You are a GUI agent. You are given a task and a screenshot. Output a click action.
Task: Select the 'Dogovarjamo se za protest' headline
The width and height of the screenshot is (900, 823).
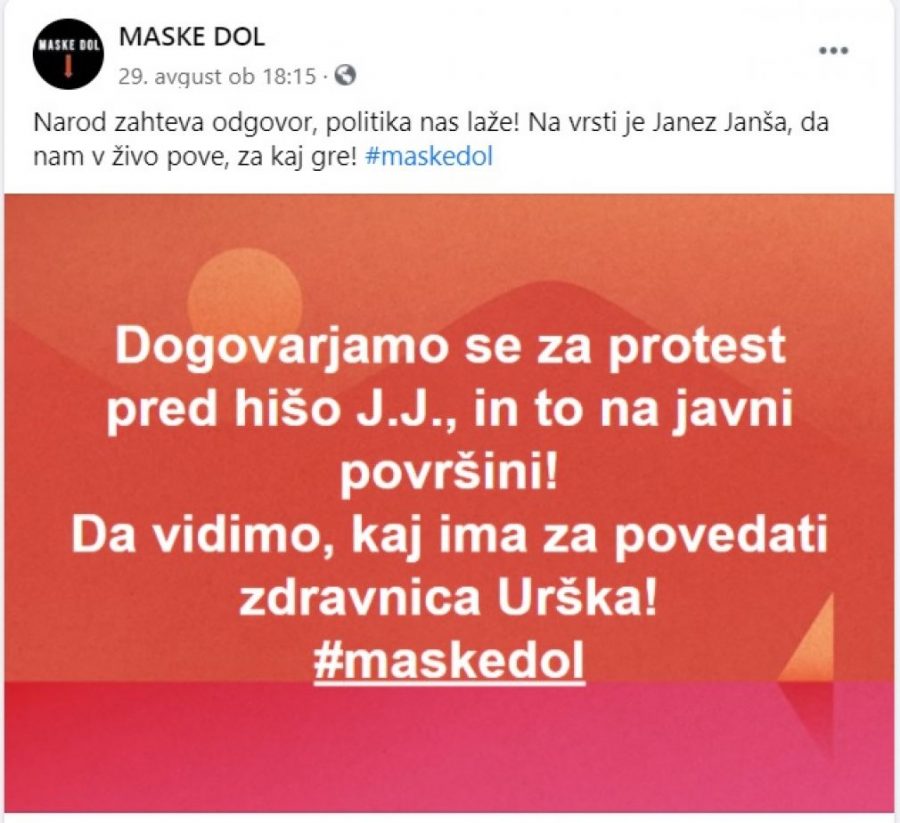[451, 345]
